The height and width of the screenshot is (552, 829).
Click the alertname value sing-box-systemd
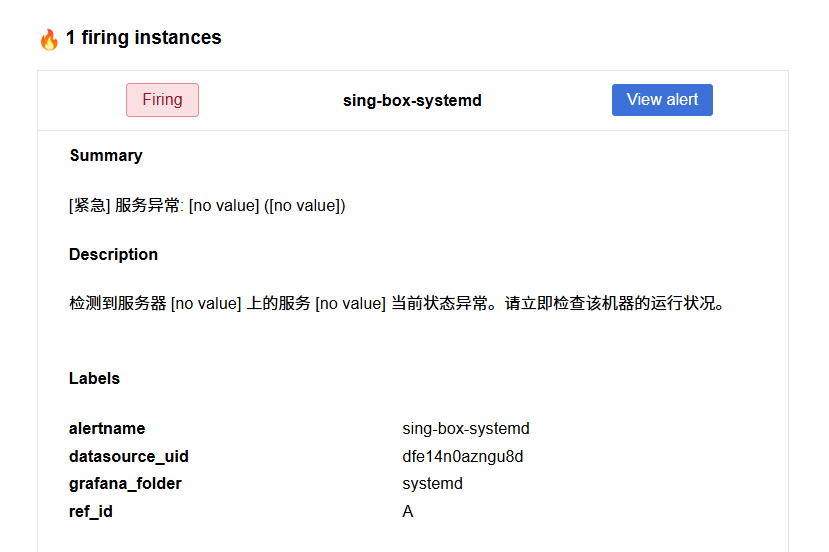coord(466,429)
